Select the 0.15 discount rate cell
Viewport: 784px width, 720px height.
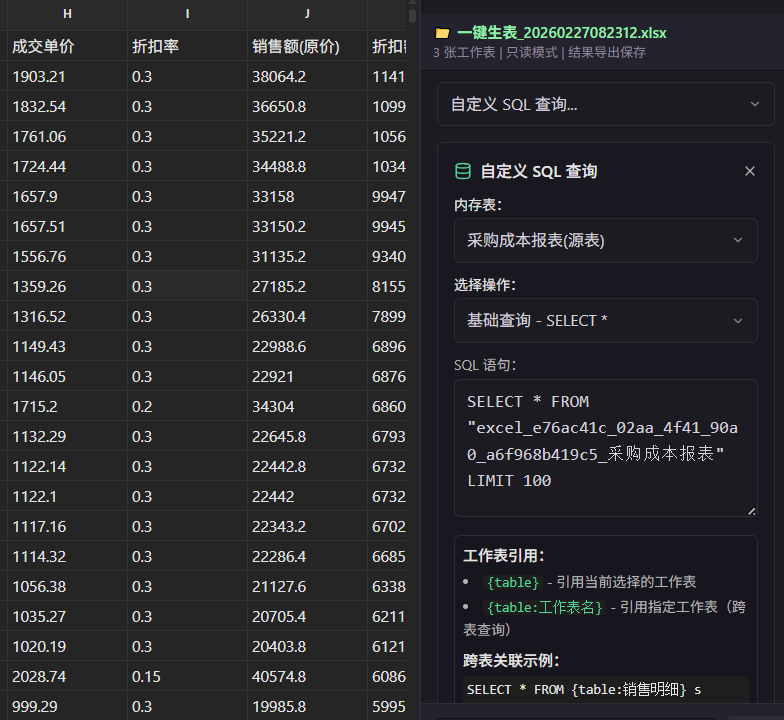pyautogui.click(x=188, y=676)
